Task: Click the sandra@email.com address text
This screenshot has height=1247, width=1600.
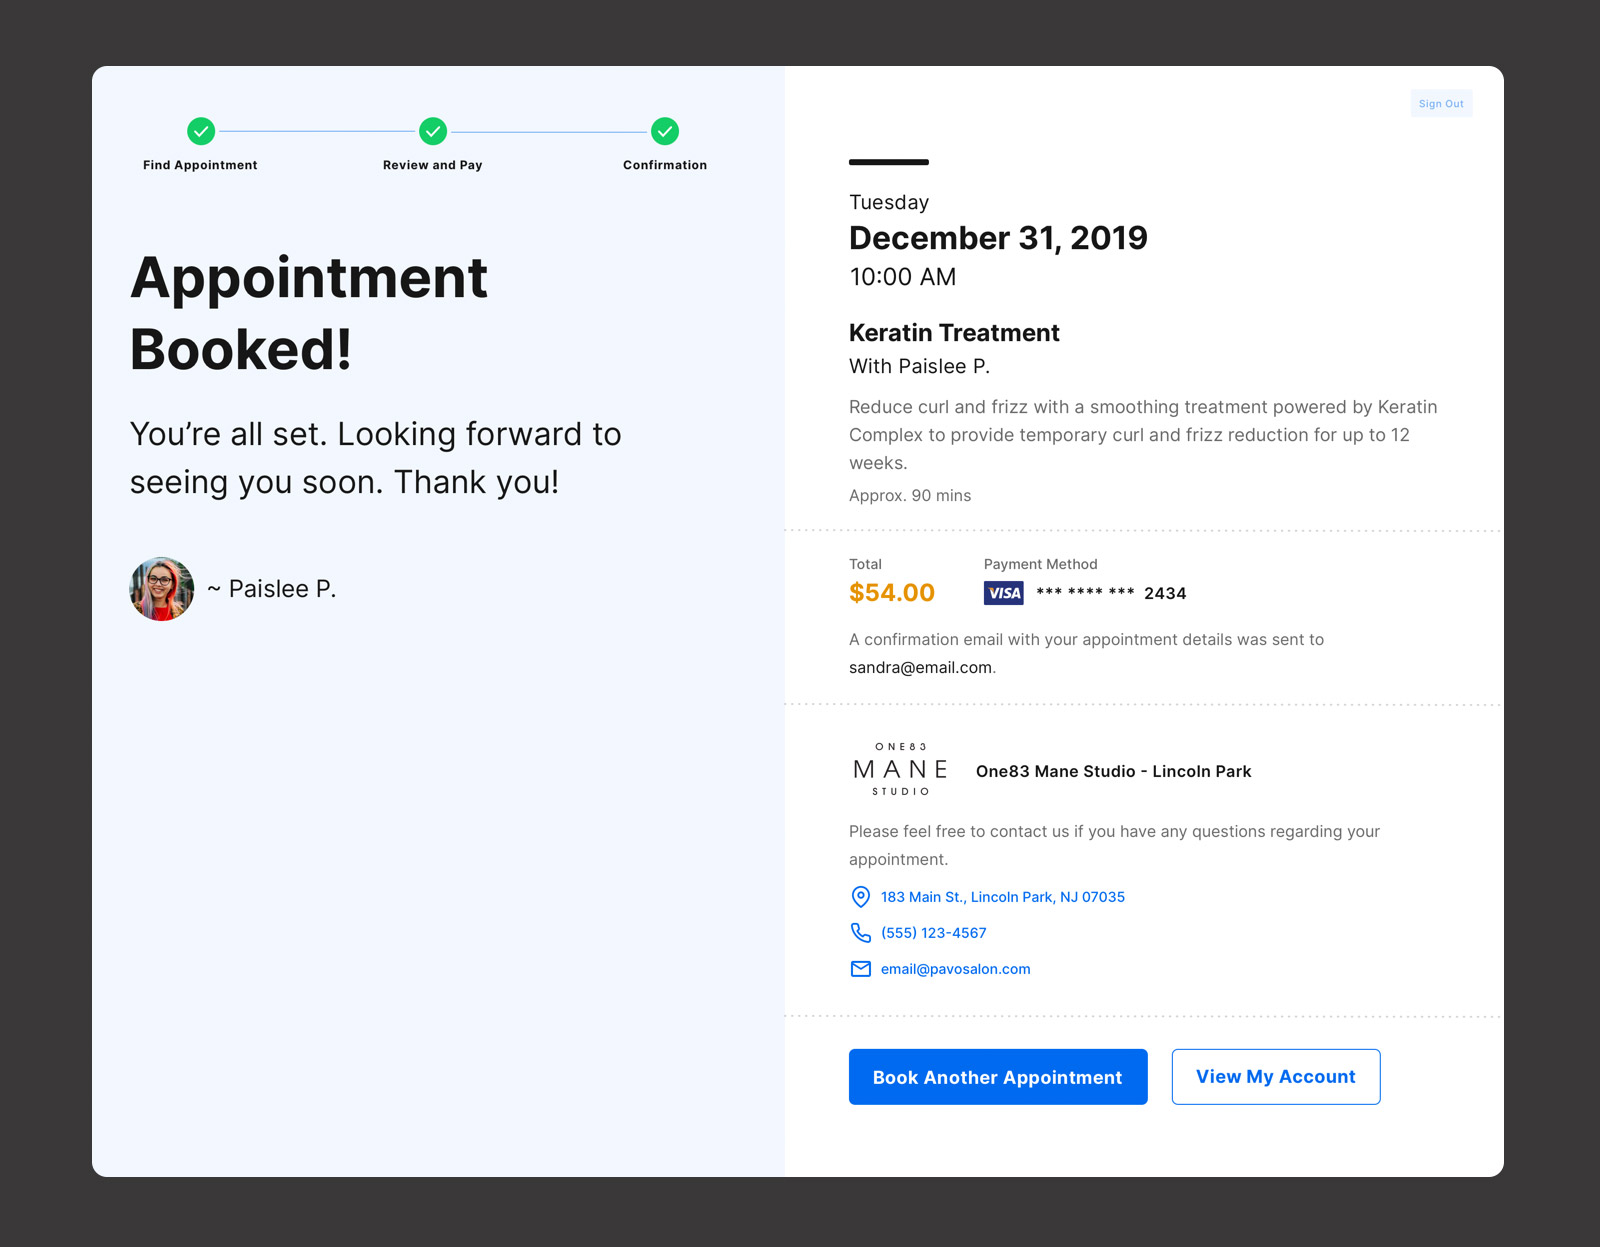Action: [920, 668]
